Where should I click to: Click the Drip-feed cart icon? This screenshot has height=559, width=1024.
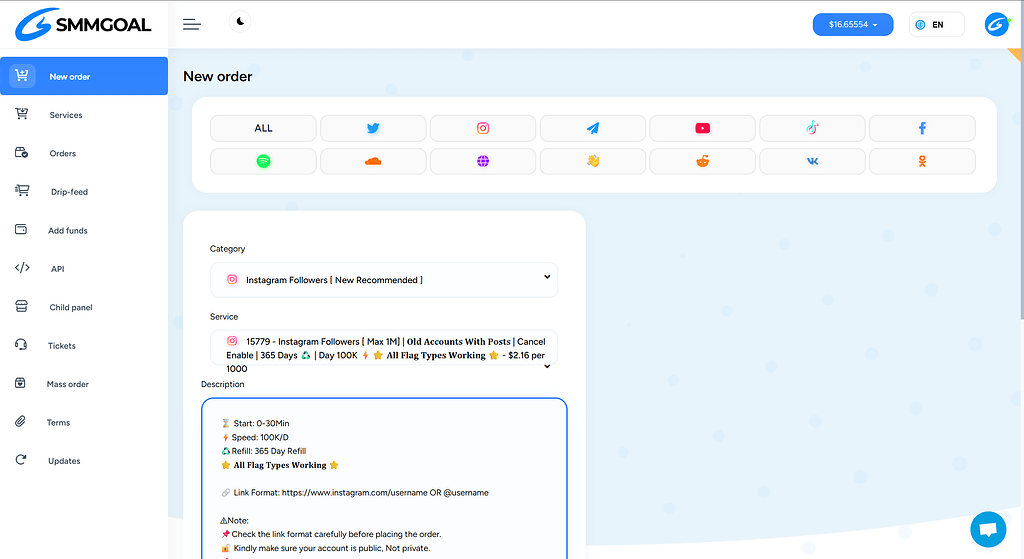click(22, 190)
